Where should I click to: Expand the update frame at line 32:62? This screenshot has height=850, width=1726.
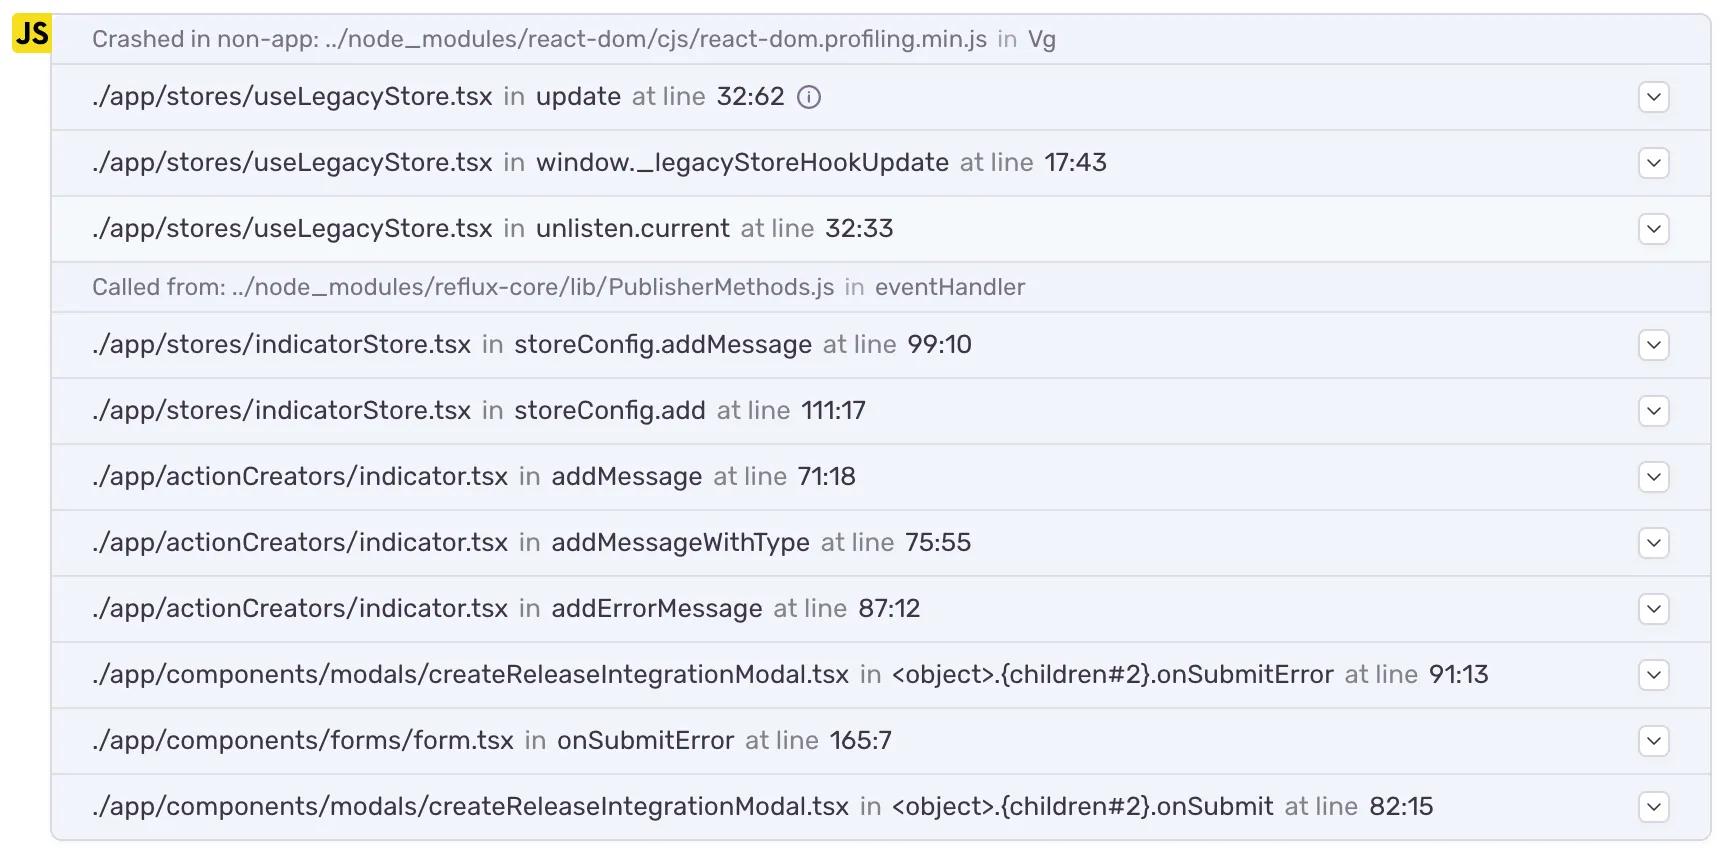pyautogui.click(x=1653, y=97)
